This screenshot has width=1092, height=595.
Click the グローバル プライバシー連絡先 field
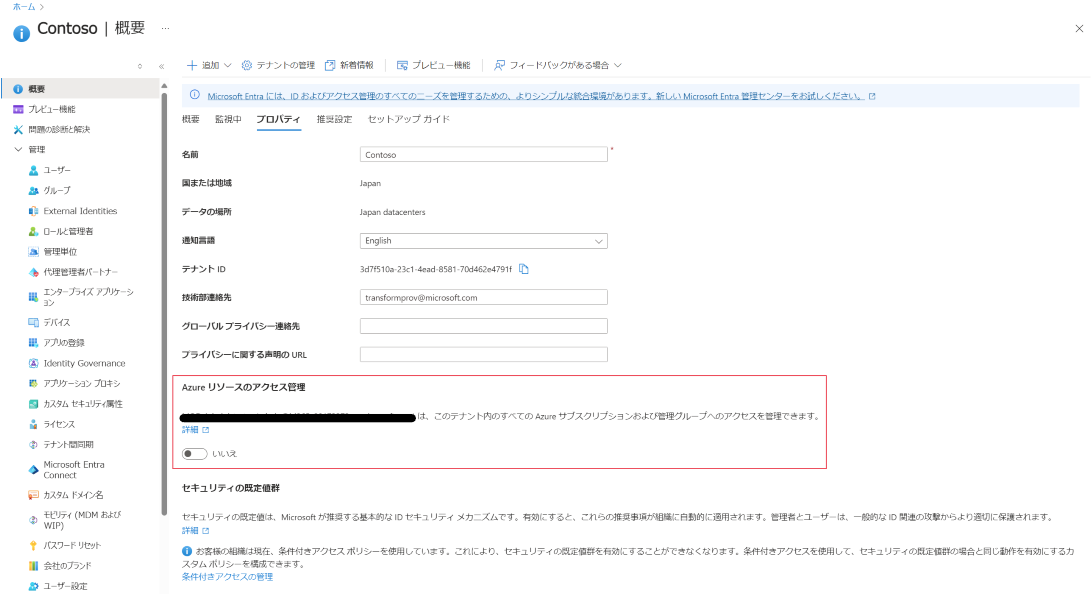[483, 326]
